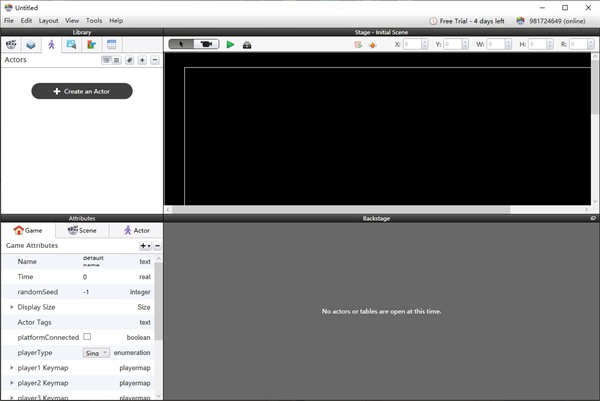
Task: Remove actor with the Library minus button
Action: [x=155, y=60]
